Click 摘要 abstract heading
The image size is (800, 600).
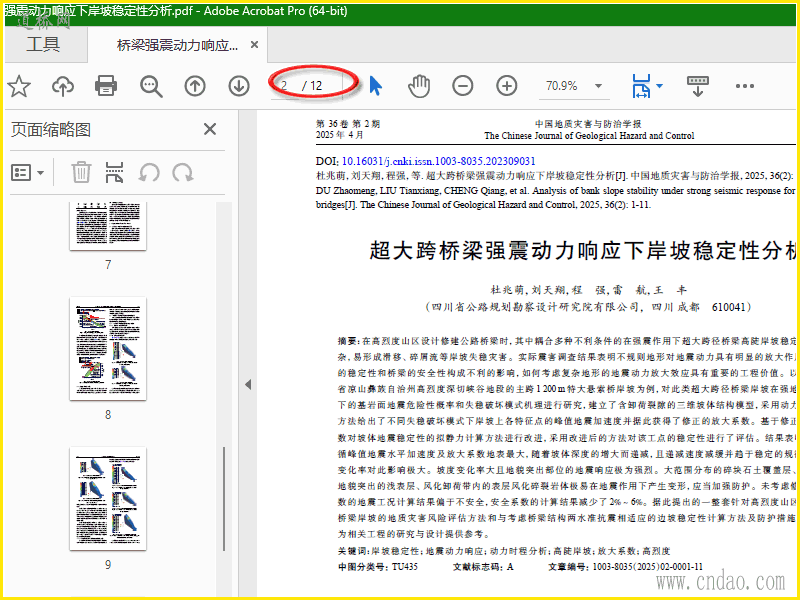click(349, 340)
